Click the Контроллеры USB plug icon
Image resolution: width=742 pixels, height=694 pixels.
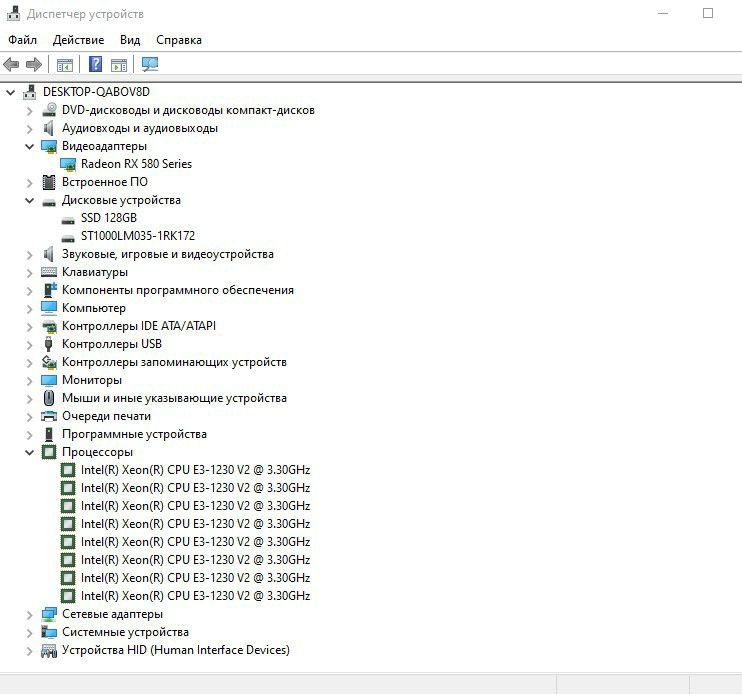click(x=48, y=344)
